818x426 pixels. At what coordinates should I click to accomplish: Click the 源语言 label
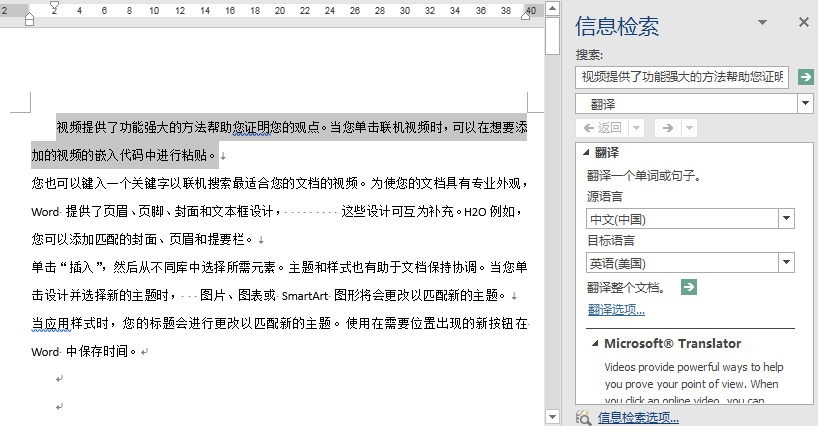(x=605, y=197)
